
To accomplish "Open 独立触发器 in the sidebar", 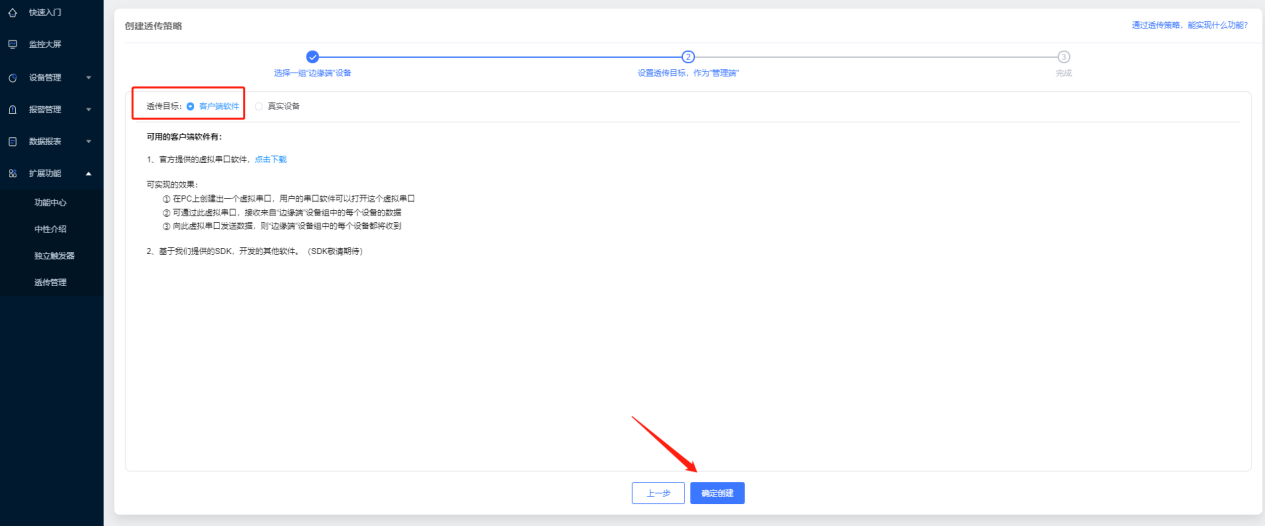I will click(x=54, y=256).
